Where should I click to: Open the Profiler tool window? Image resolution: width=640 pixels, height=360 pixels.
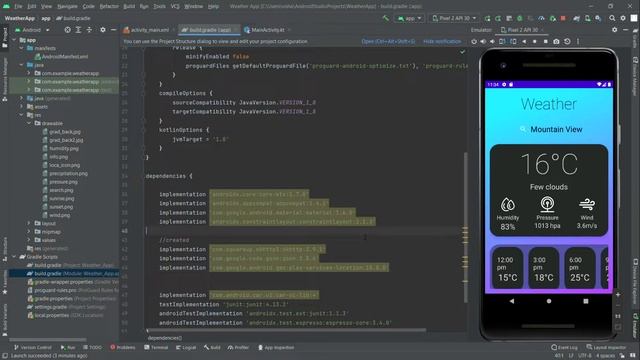pyautogui.click(x=238, y=348)
